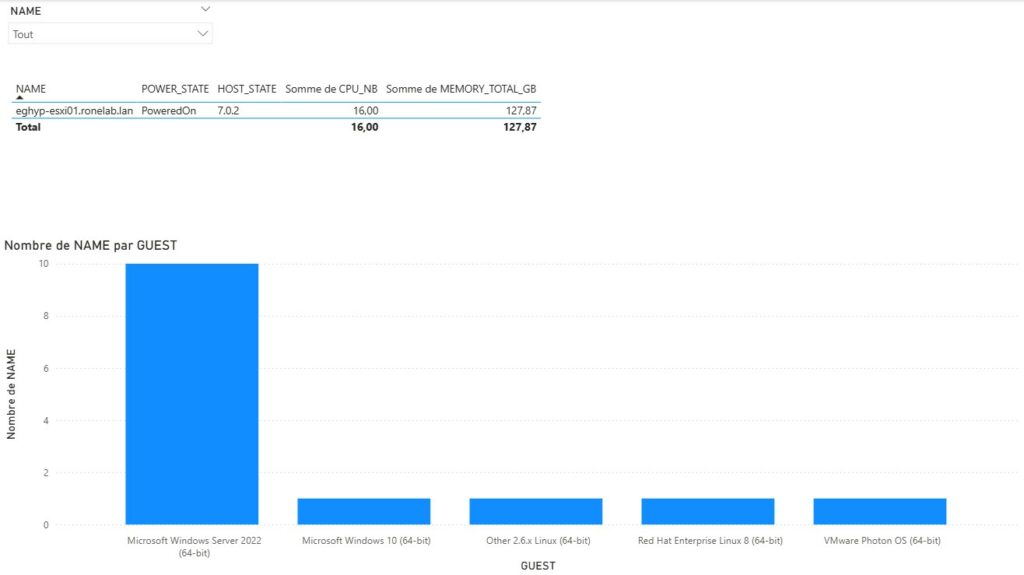Screen dimensions: 1024x575
Task: Click the PoweredOn cell in table
Action: click(x=168, y=110)
